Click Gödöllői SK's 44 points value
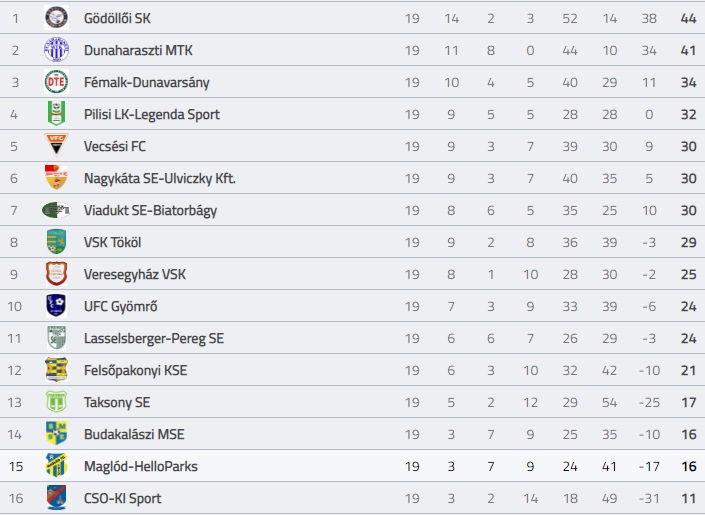 pyautogui.click(x=689, y=18)
